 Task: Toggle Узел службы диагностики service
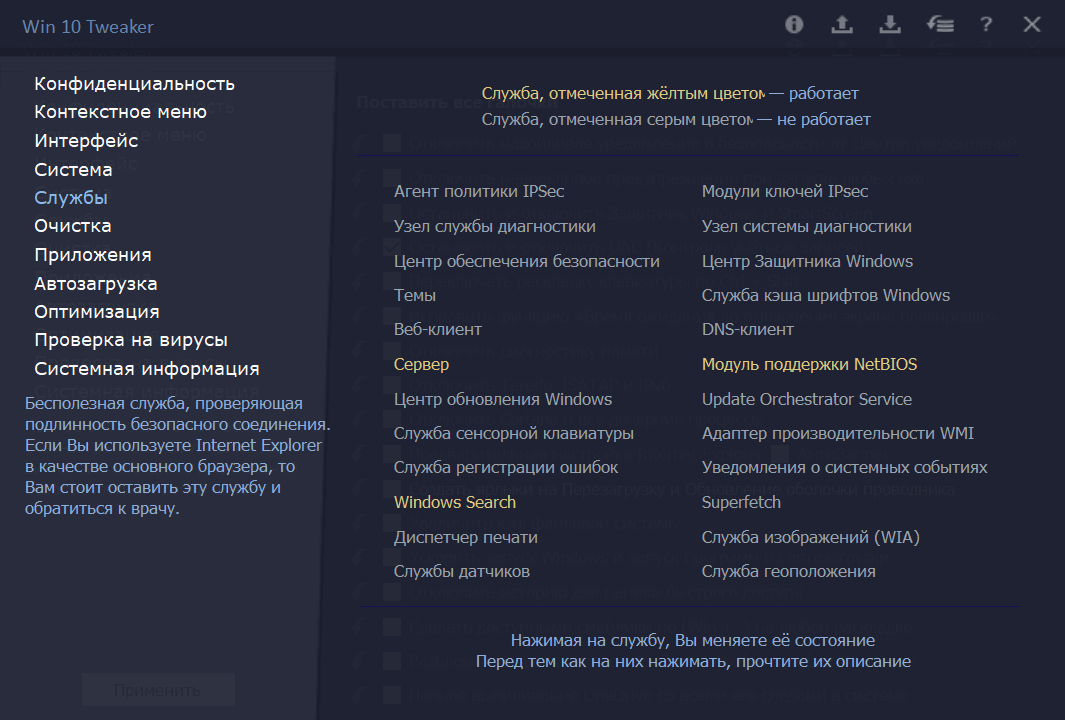click(494, 226)
